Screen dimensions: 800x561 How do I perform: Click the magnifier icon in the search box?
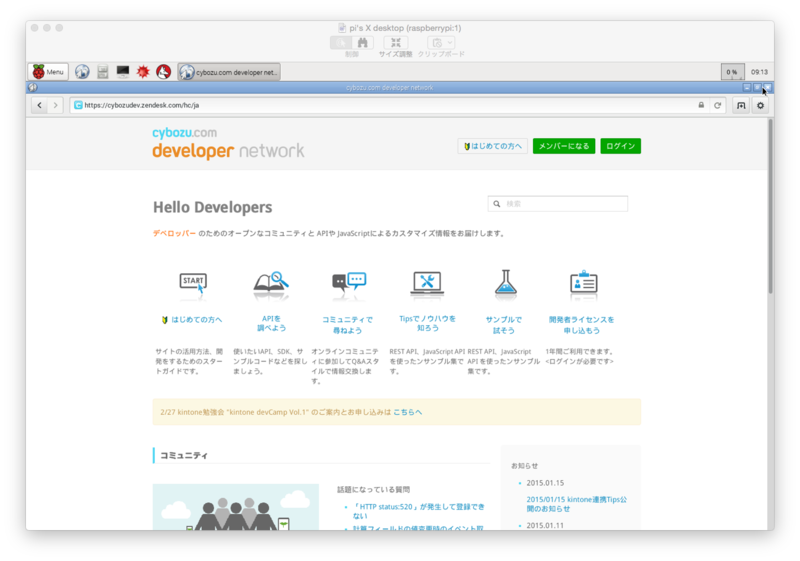pyautogui.click(x=496, y=203)
